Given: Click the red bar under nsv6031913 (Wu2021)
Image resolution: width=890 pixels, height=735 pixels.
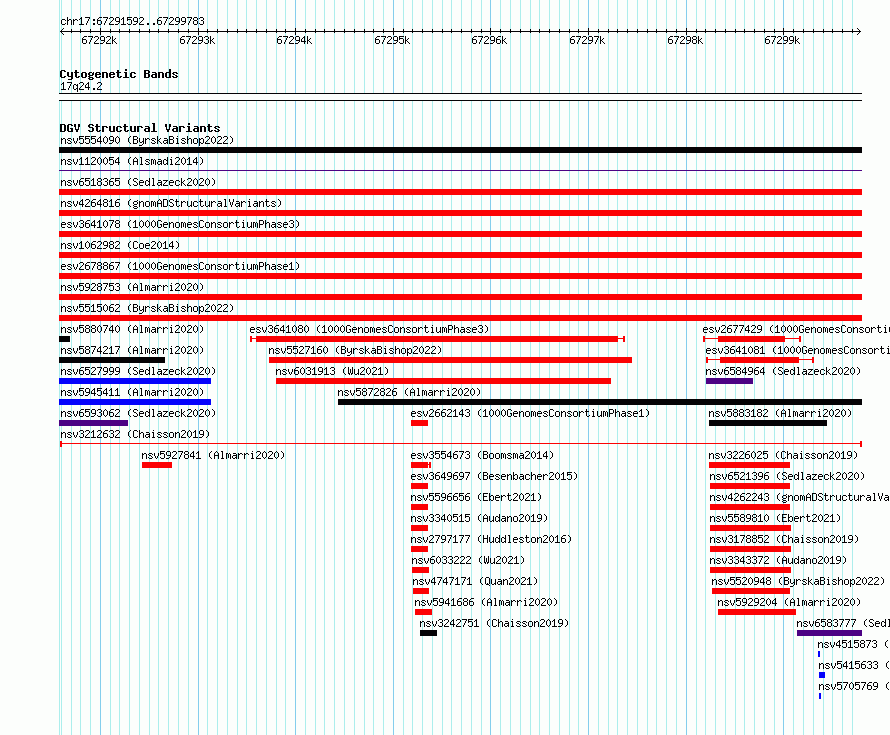Looking at the screenshot, I should coord(443,381).
